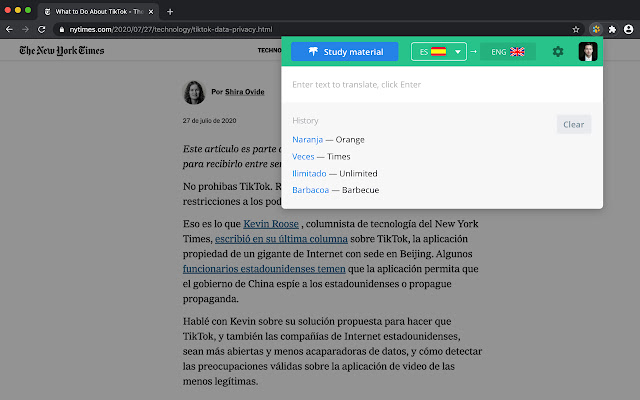Bookmark this page with the star icon
This screenshot has height=400, width=640.
point(576,29)
